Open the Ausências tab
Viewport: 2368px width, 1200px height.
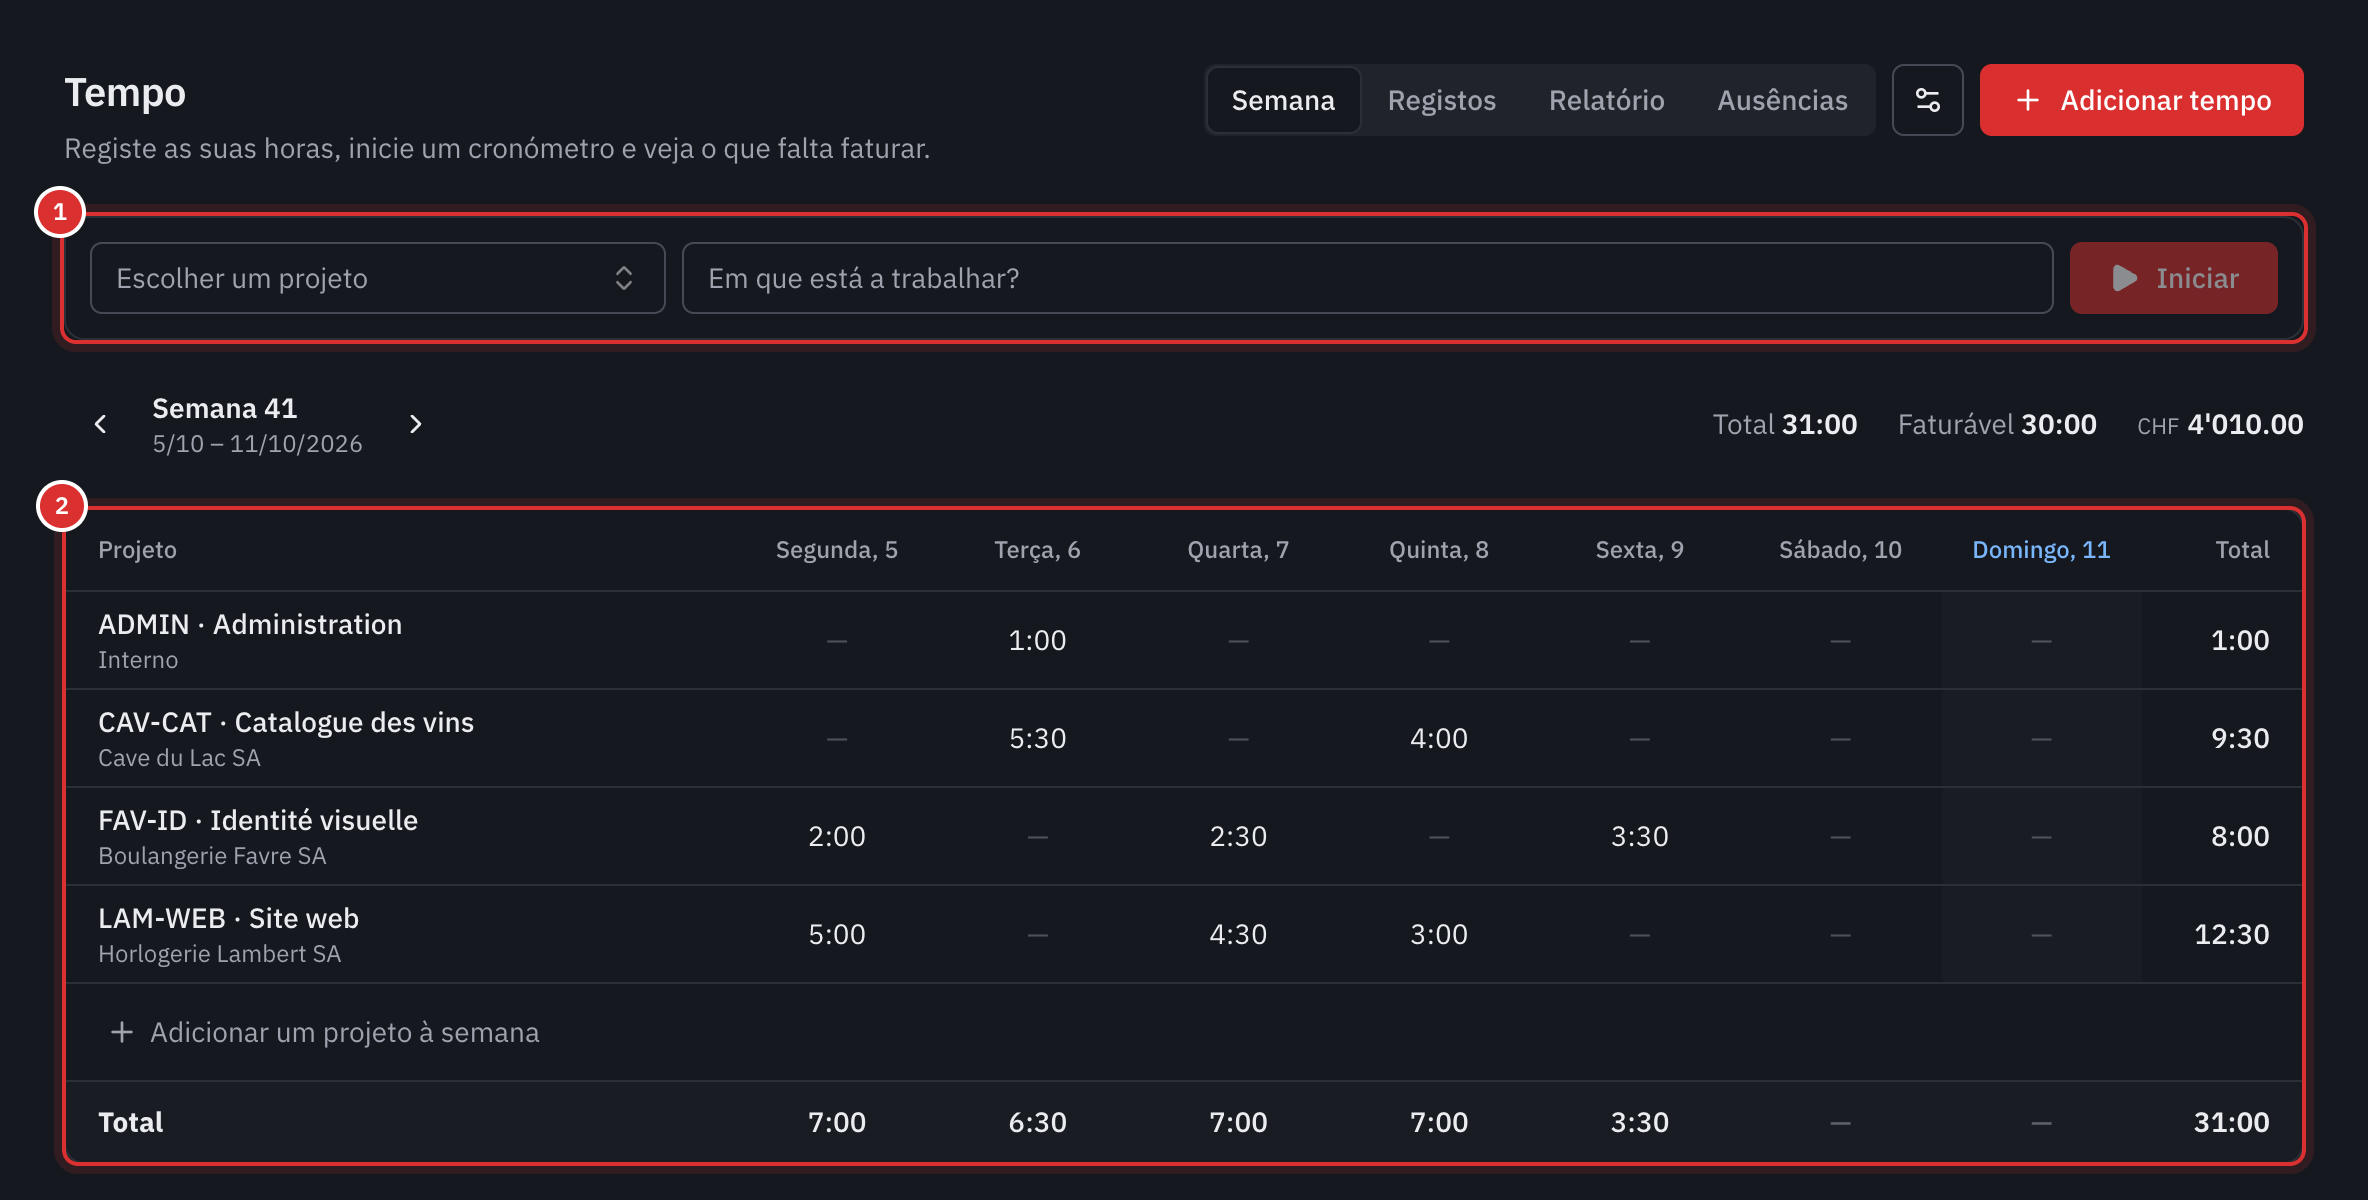tap(1782, 100)
